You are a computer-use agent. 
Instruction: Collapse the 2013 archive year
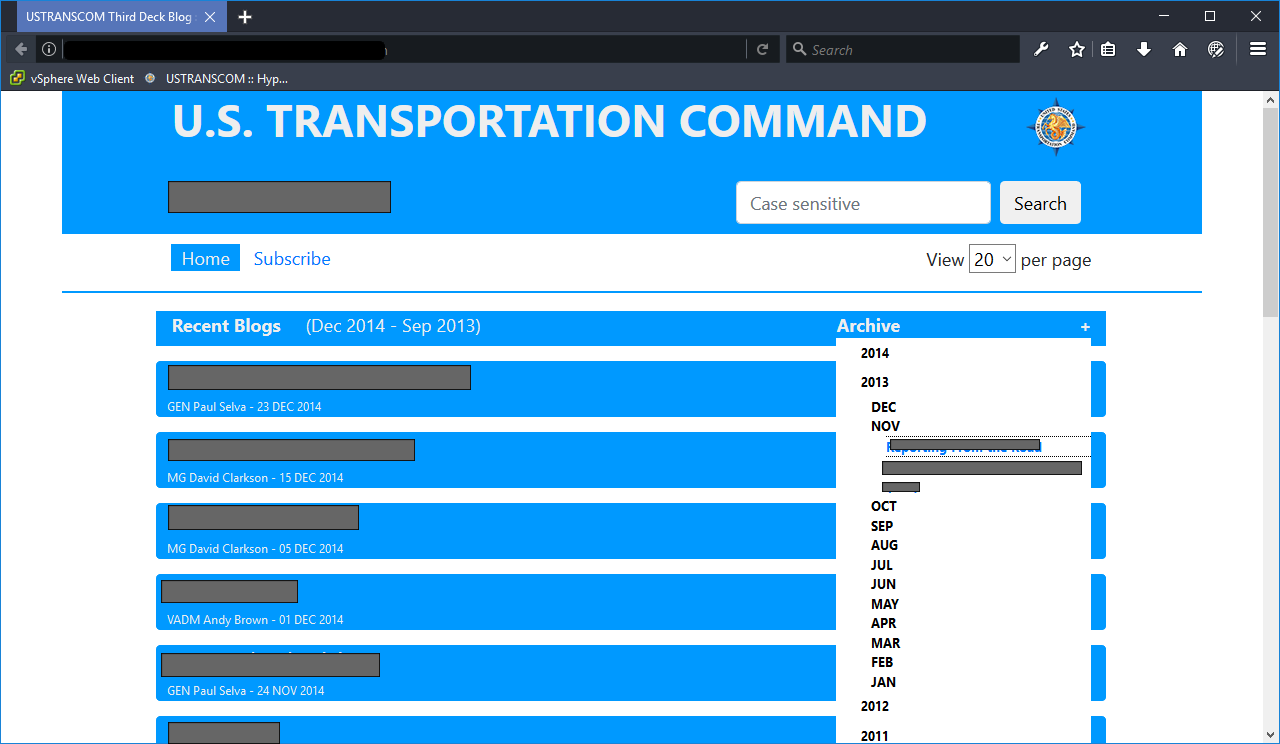[875, 382]
